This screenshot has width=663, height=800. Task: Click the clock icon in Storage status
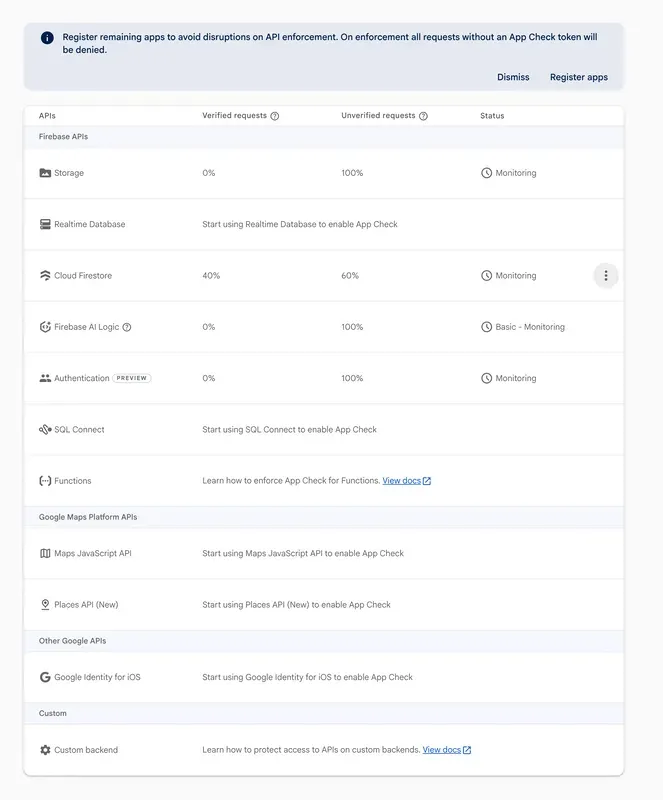[486, 173]
